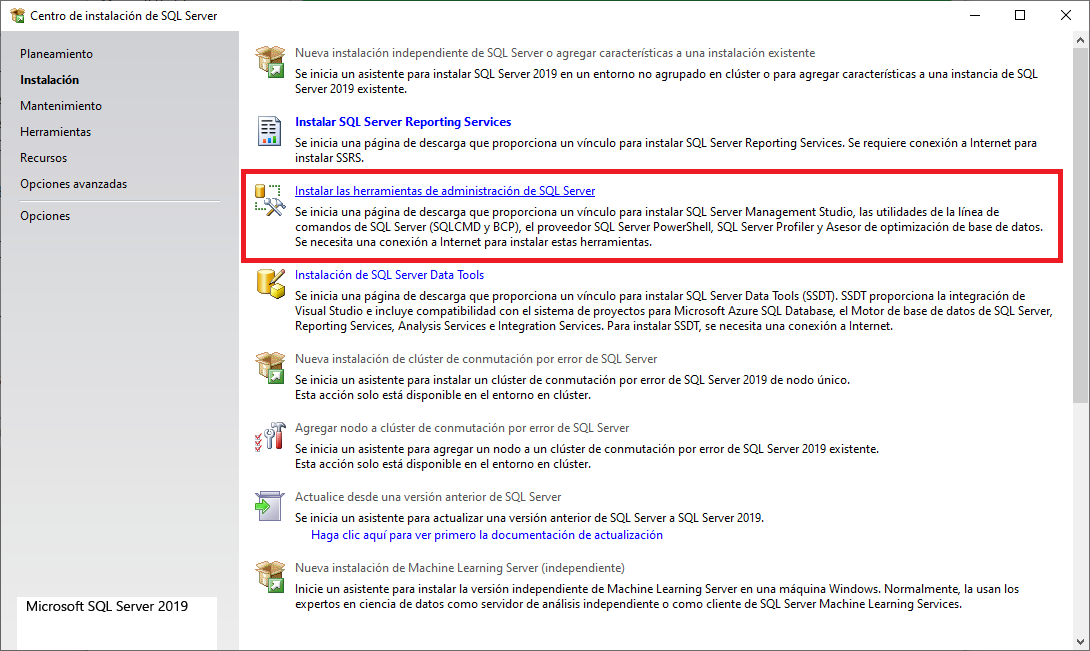1090x651 pixels.
Task: Click the SQL Server setup icon in title bar
Action: click(x=17, y=15)
